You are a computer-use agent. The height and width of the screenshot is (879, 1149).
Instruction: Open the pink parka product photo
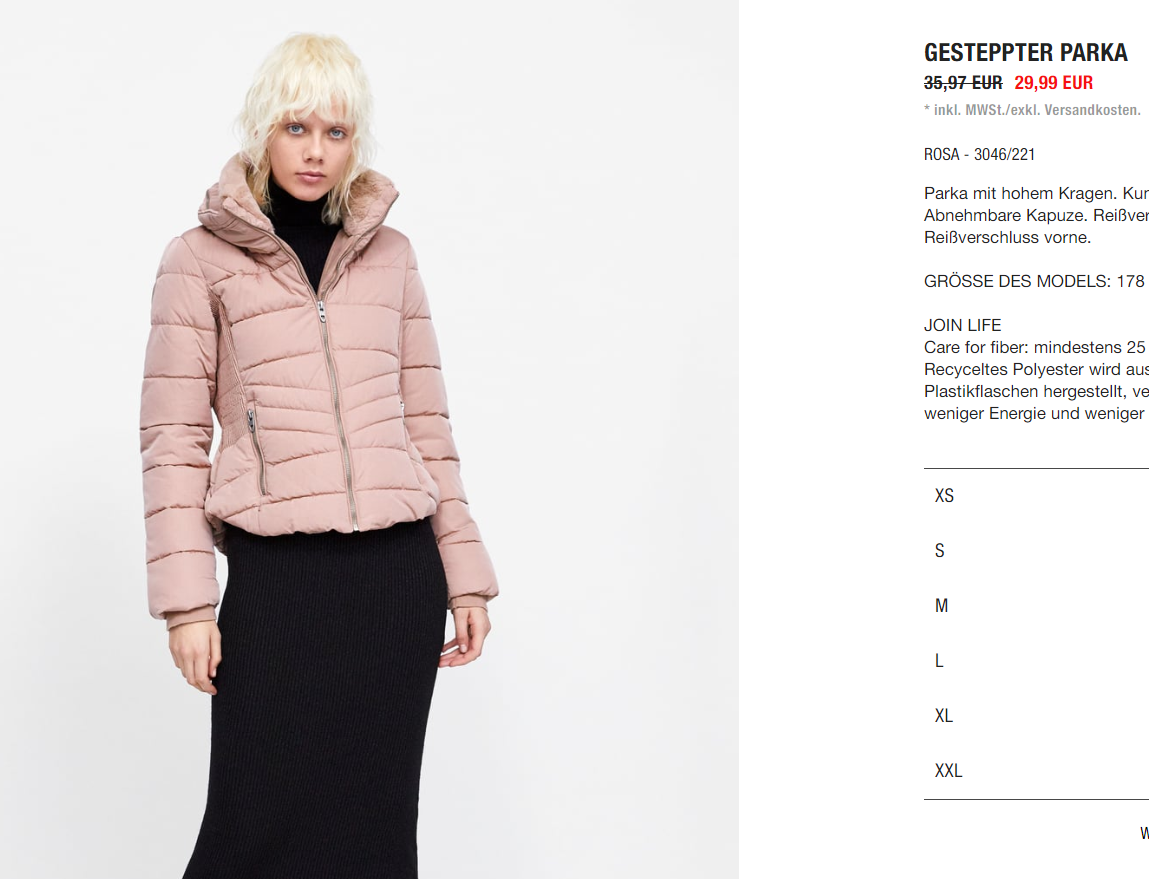tap(369, 440)
